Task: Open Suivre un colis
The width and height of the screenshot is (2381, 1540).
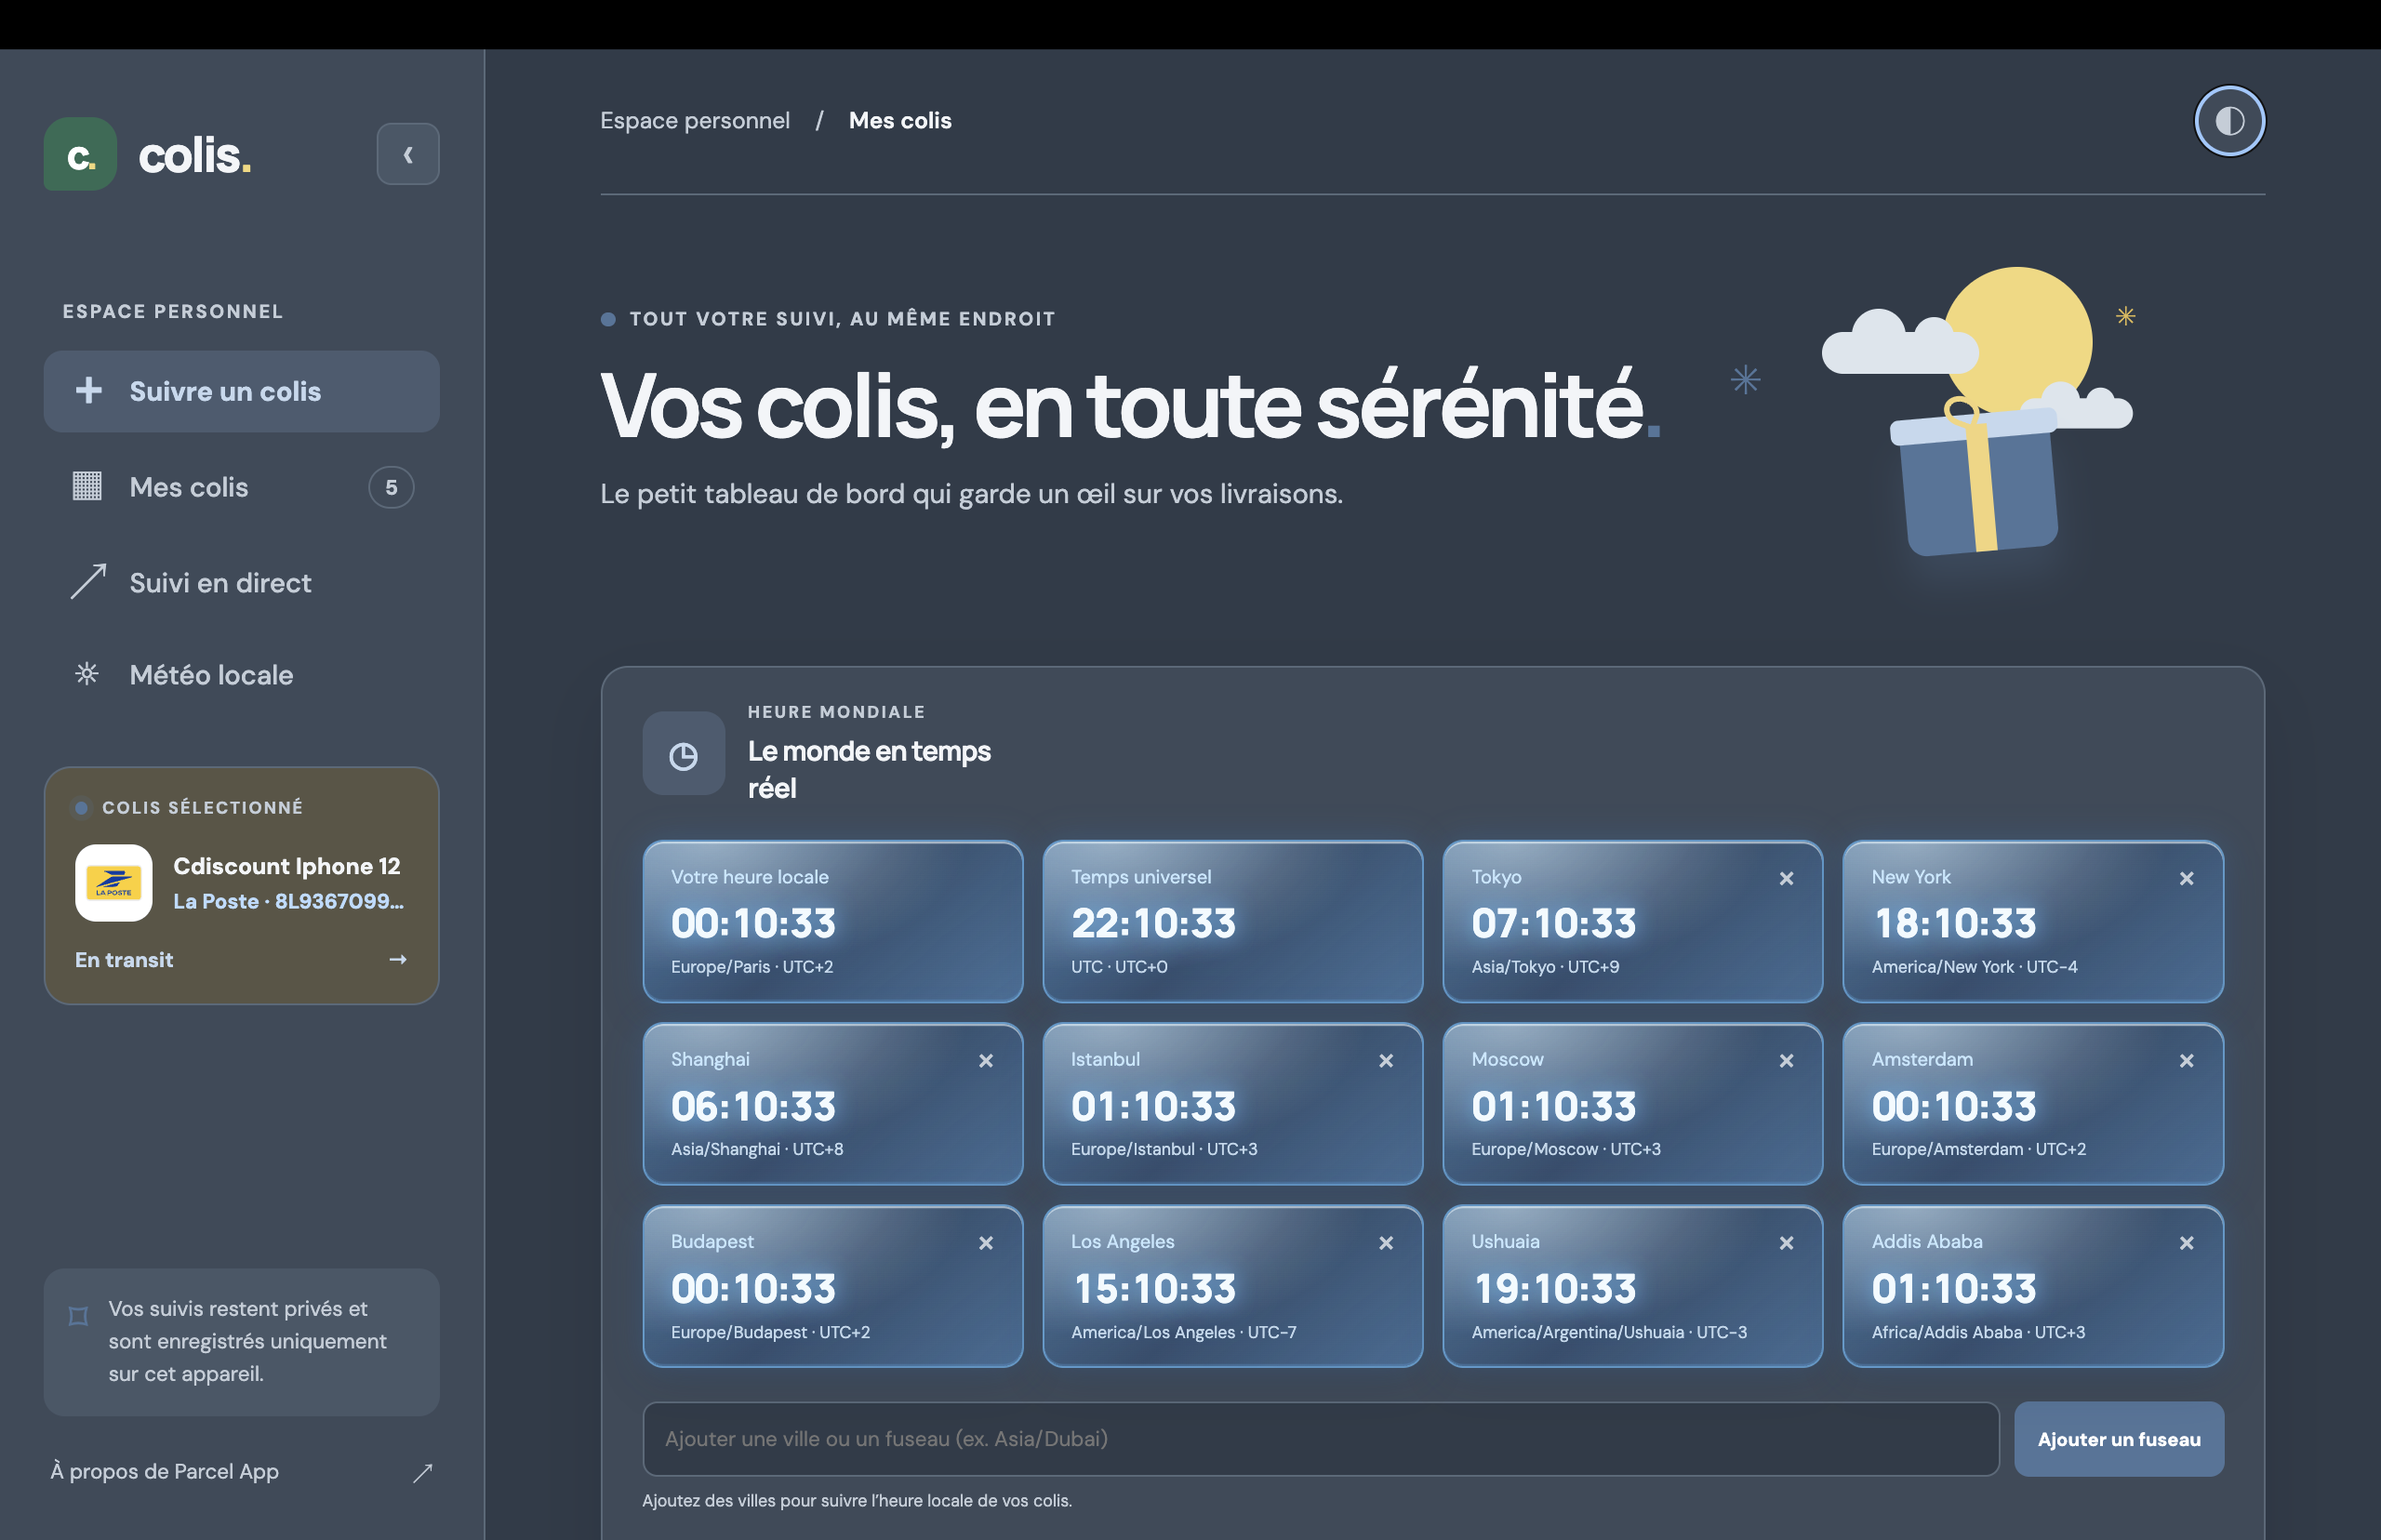Action: coord(241,391)
